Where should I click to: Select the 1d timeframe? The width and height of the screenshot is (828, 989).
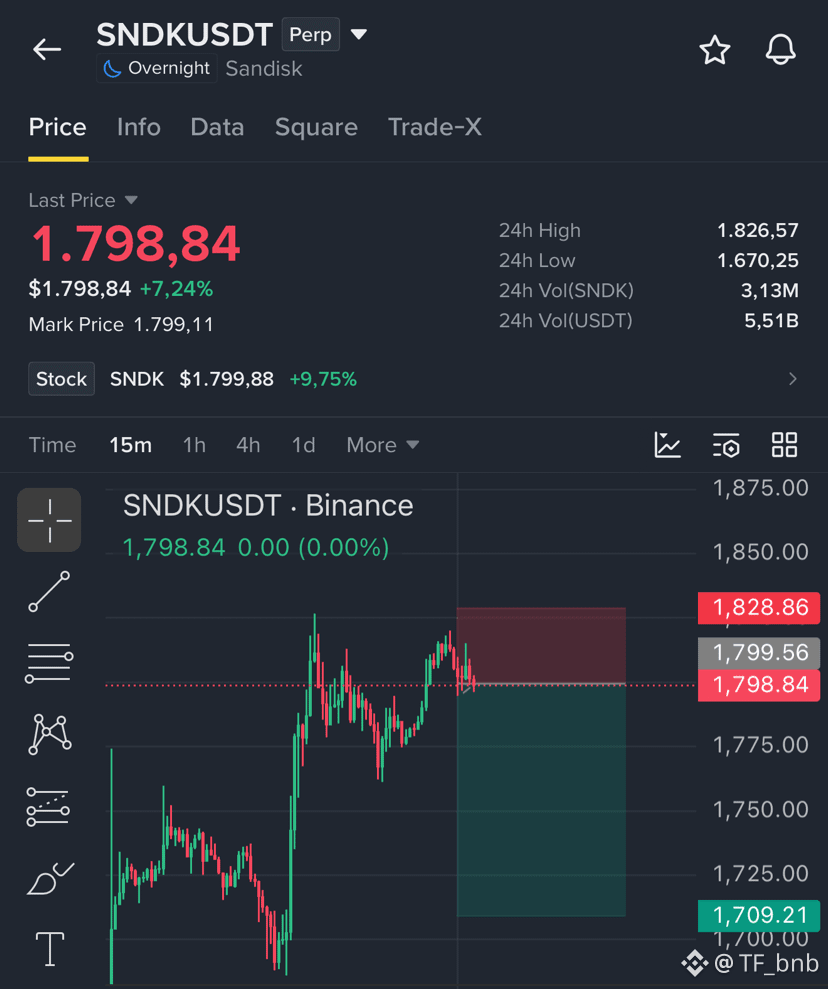click(x=303, y=445)
